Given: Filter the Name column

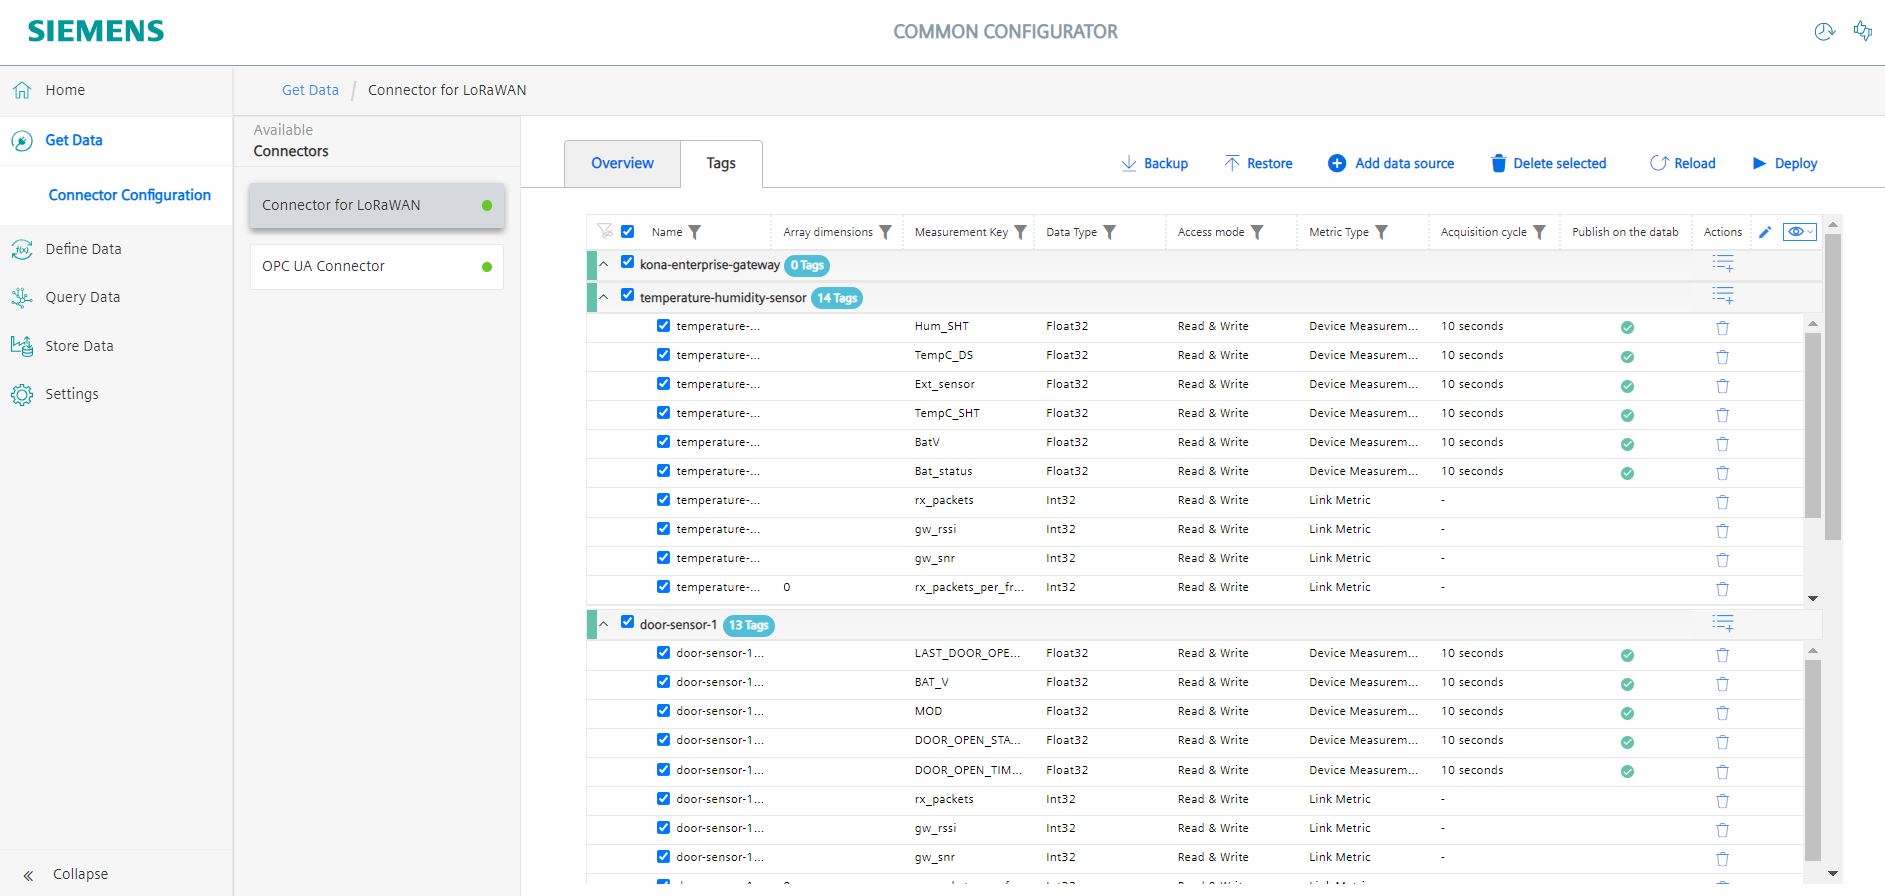Looking at the screenshot, I should [695, 232].
